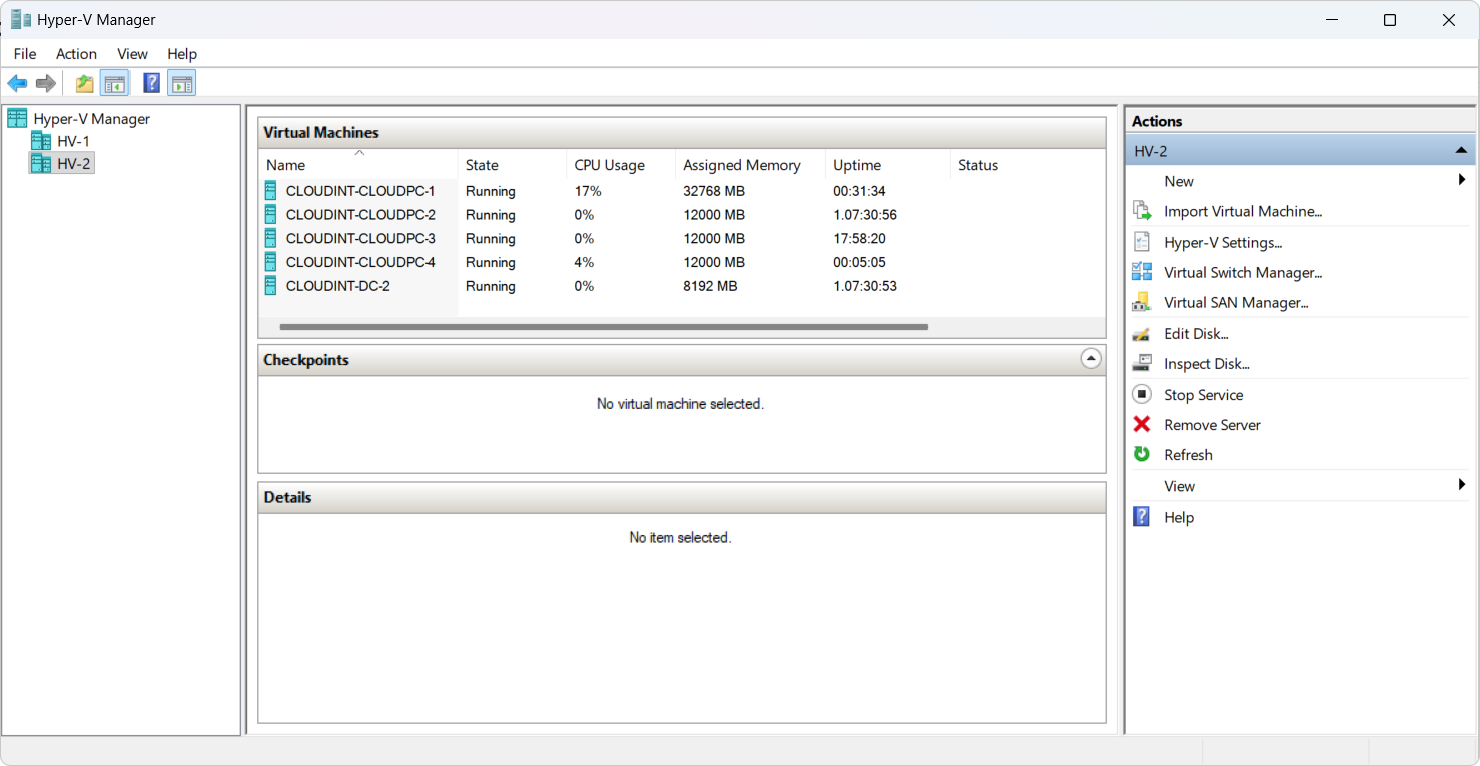Open the Action menu
This screenshot has width=1480, height=766.
click(76, 54)
